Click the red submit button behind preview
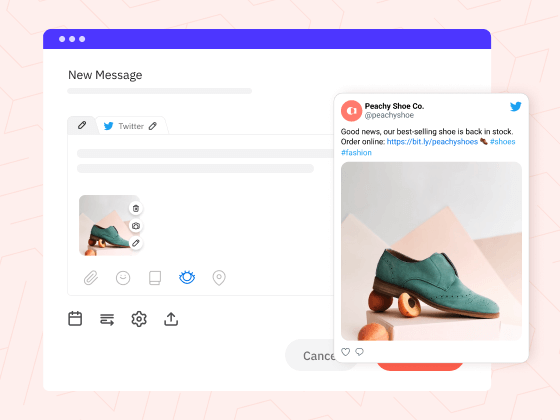The image size is (560, 420). [420, 366]
